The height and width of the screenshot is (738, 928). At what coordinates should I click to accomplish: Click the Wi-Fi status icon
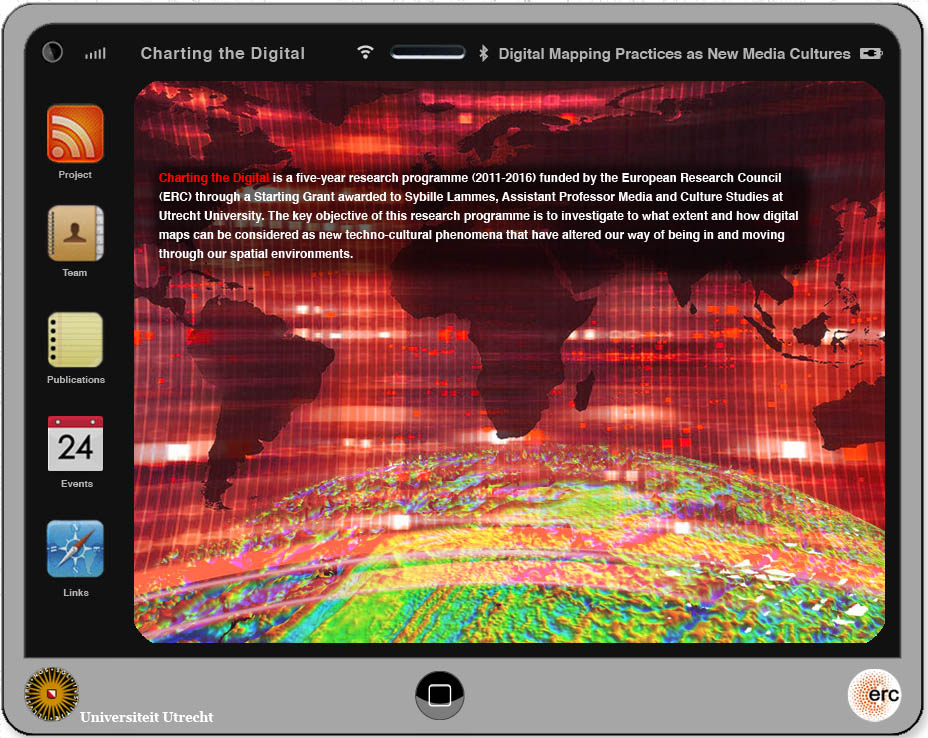366,53
